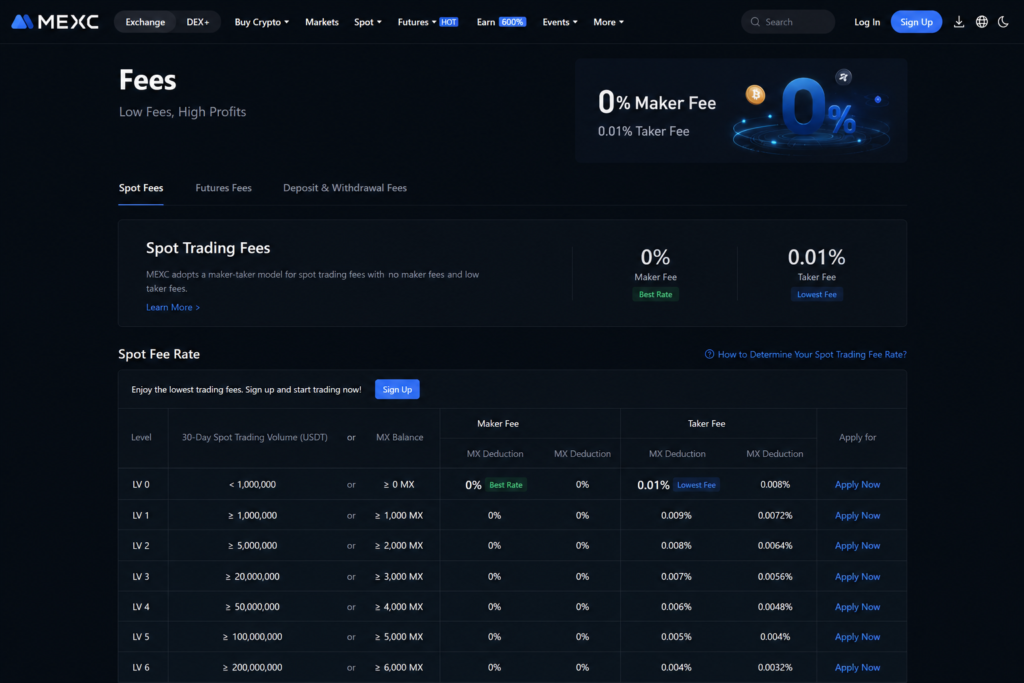
Task: Open How to Determine Your Spot Trading Fee Rate
Action: pos(812,354)
